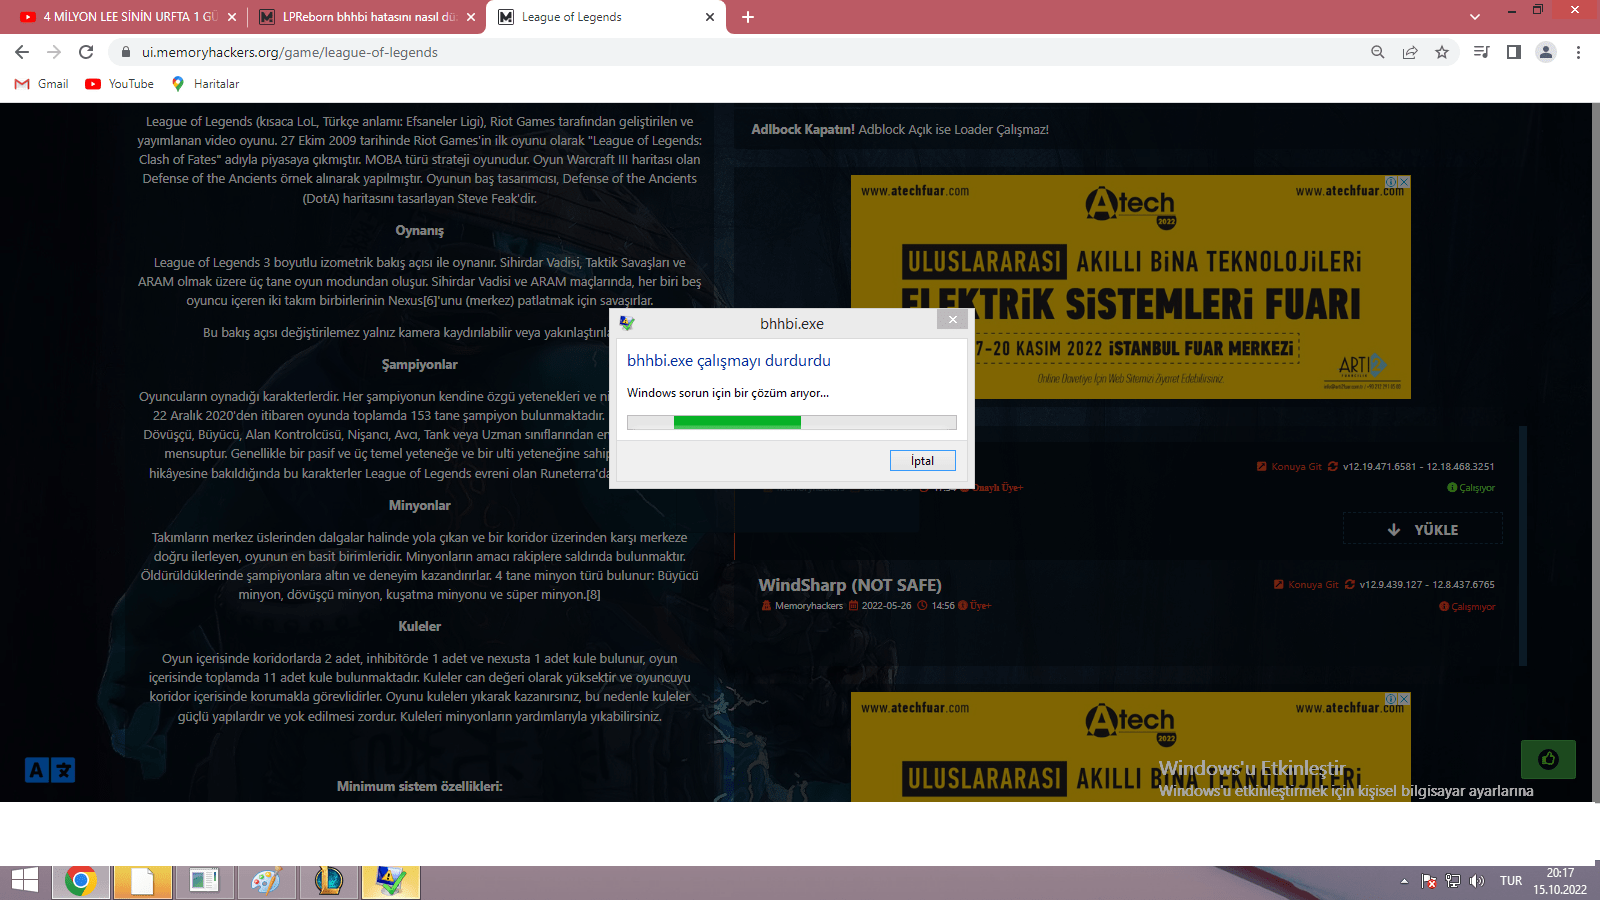Click Konuya Git link for WindSharp

tap(1306, 584)
